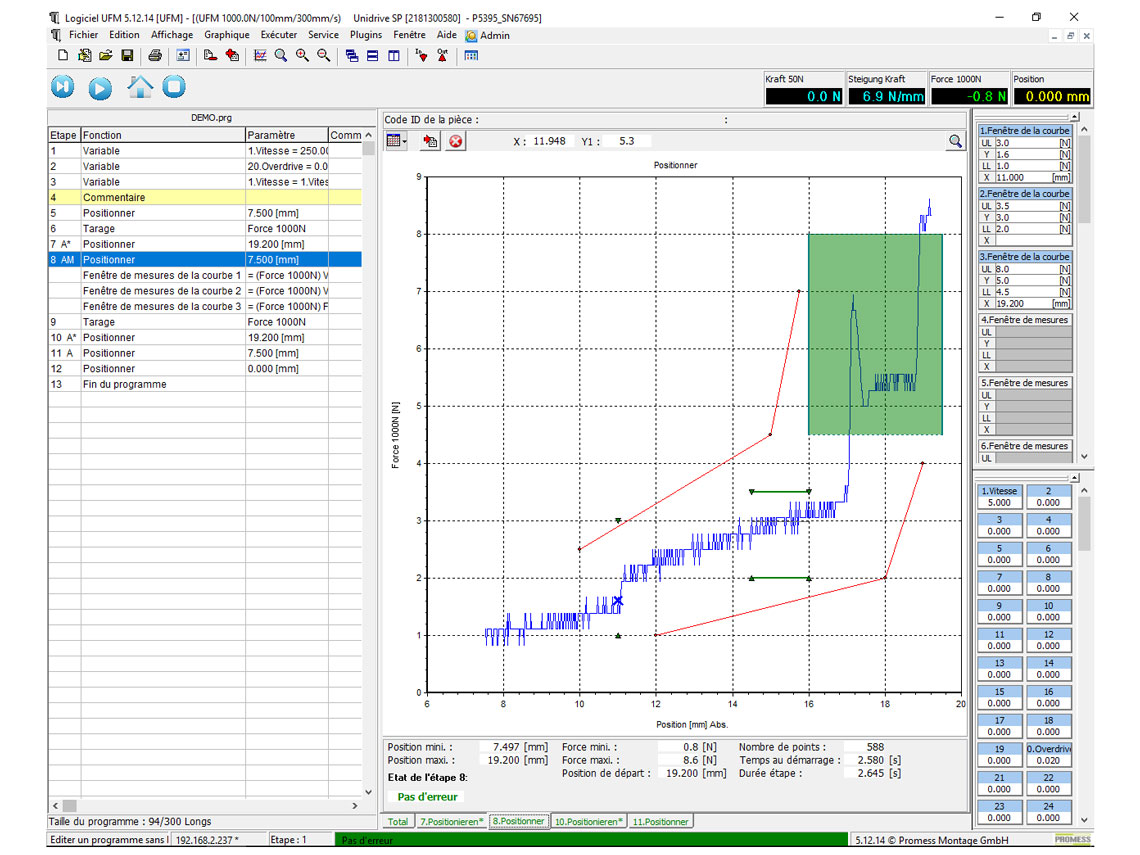Dismiss the curve error with red cross icon
Image resolution: width=1140 pixels, height=855 pixels.
tap(455, 140)
